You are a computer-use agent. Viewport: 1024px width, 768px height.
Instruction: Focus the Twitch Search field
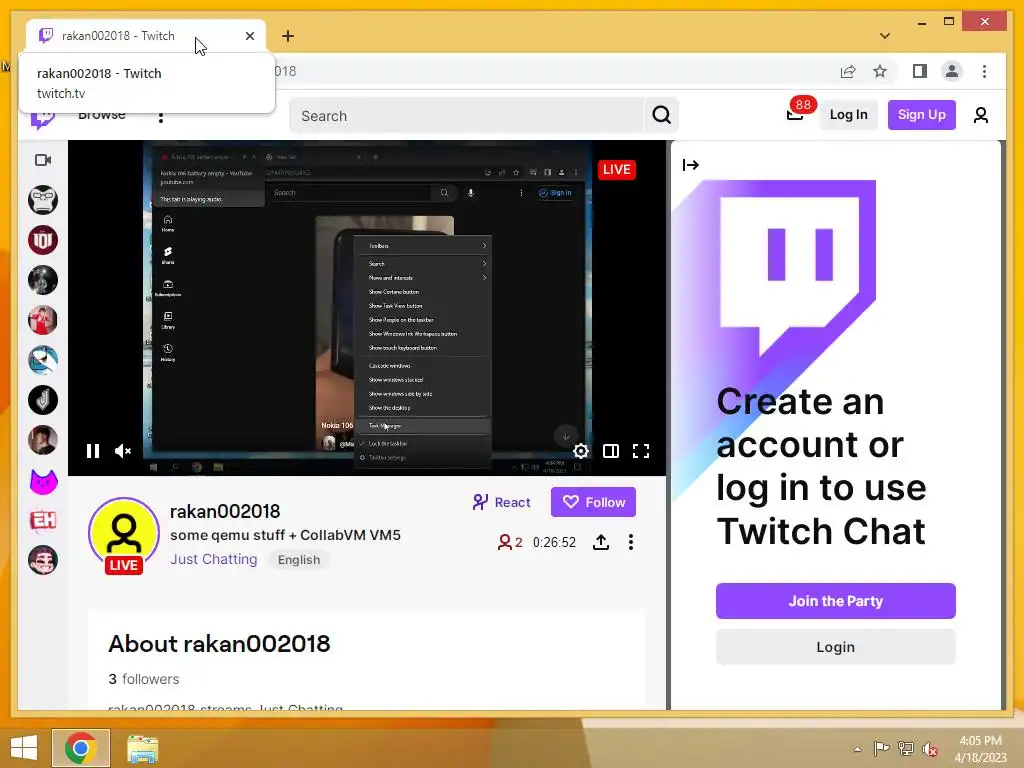pos(466,116)
